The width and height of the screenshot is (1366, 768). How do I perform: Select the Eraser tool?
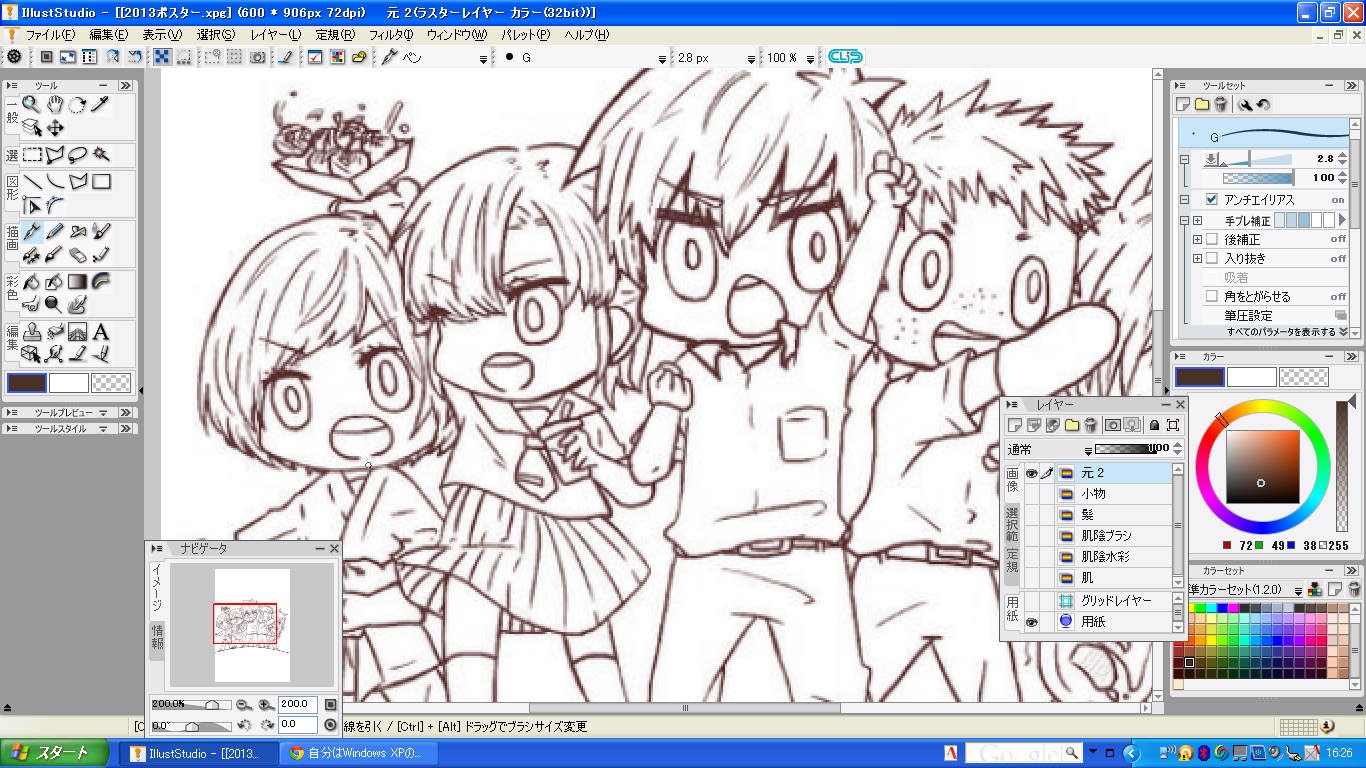78,254
